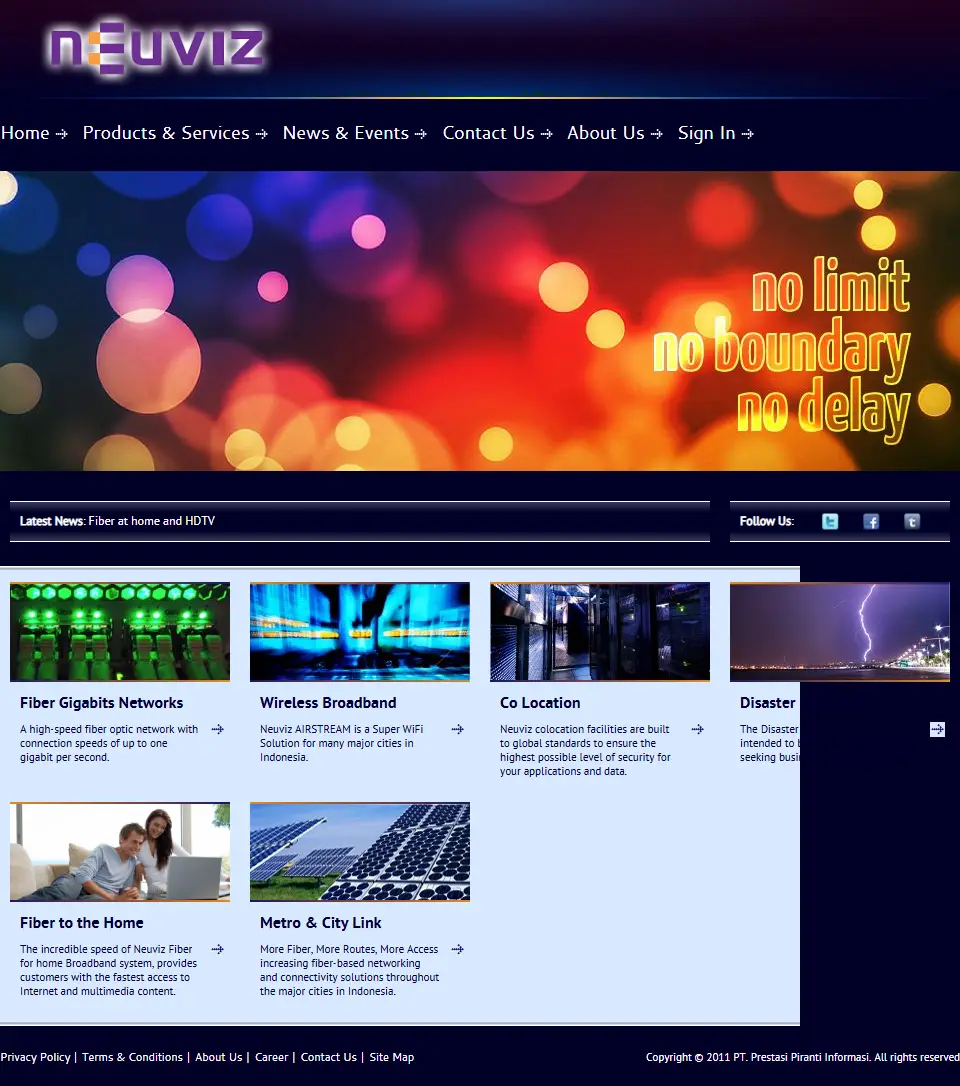The width and height of the screenshot is (960, 1086).
Task: Click the Co Location server room thumbnail
Action: coord(600,632)
